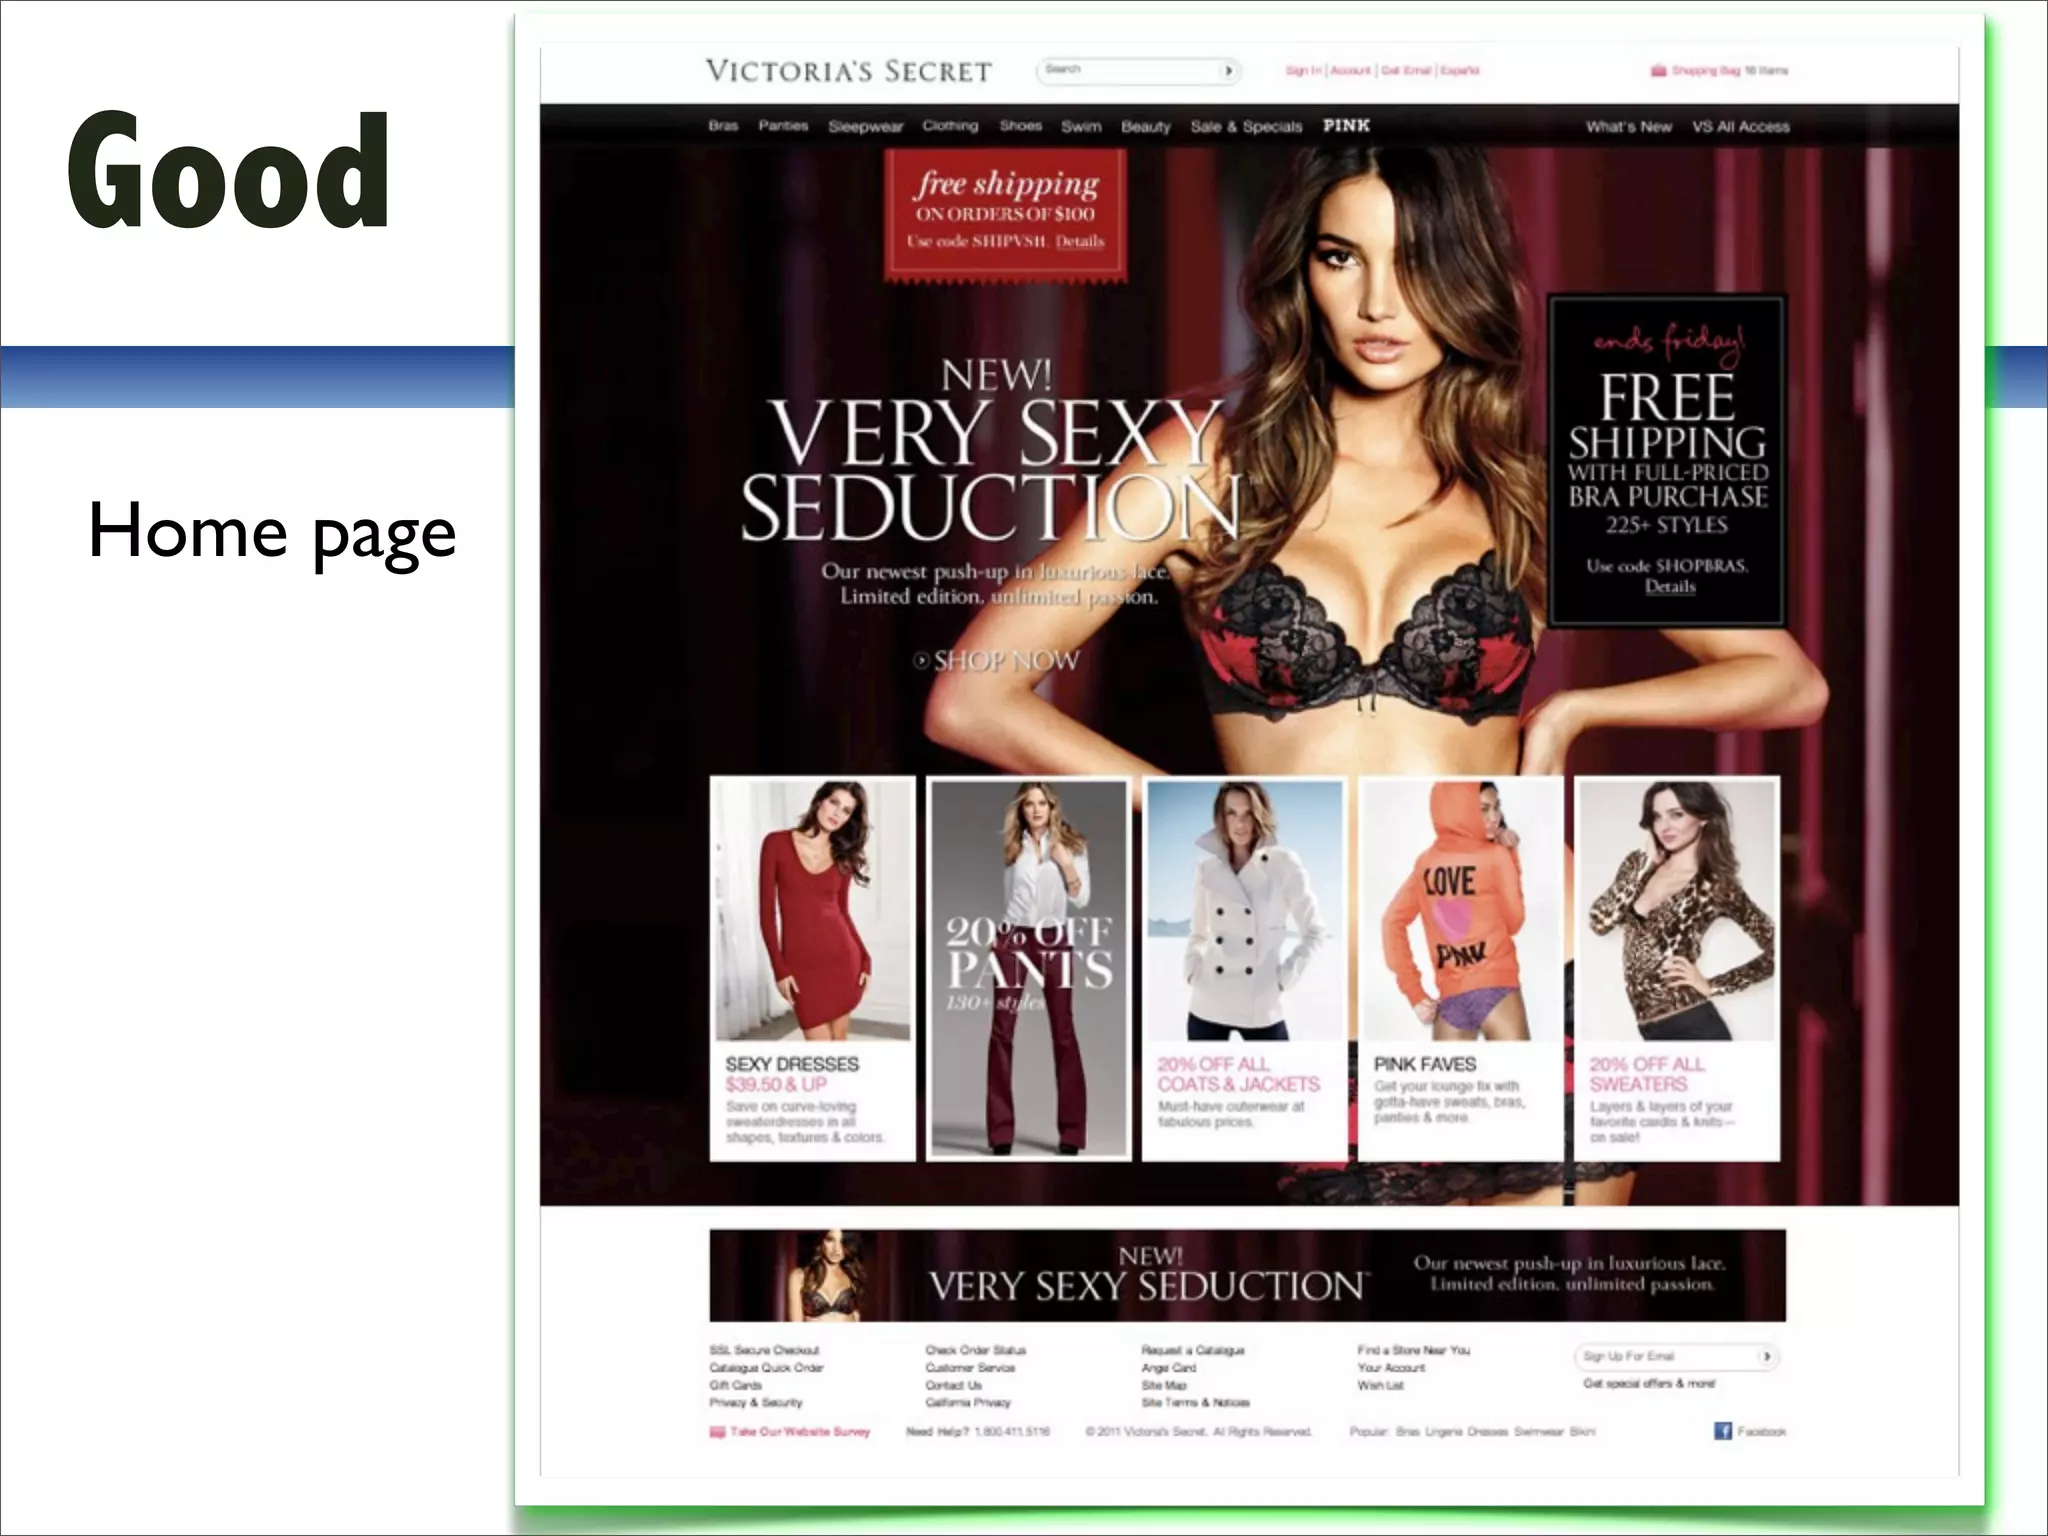Click Details in black Free Shipping box

point(1670,586)
